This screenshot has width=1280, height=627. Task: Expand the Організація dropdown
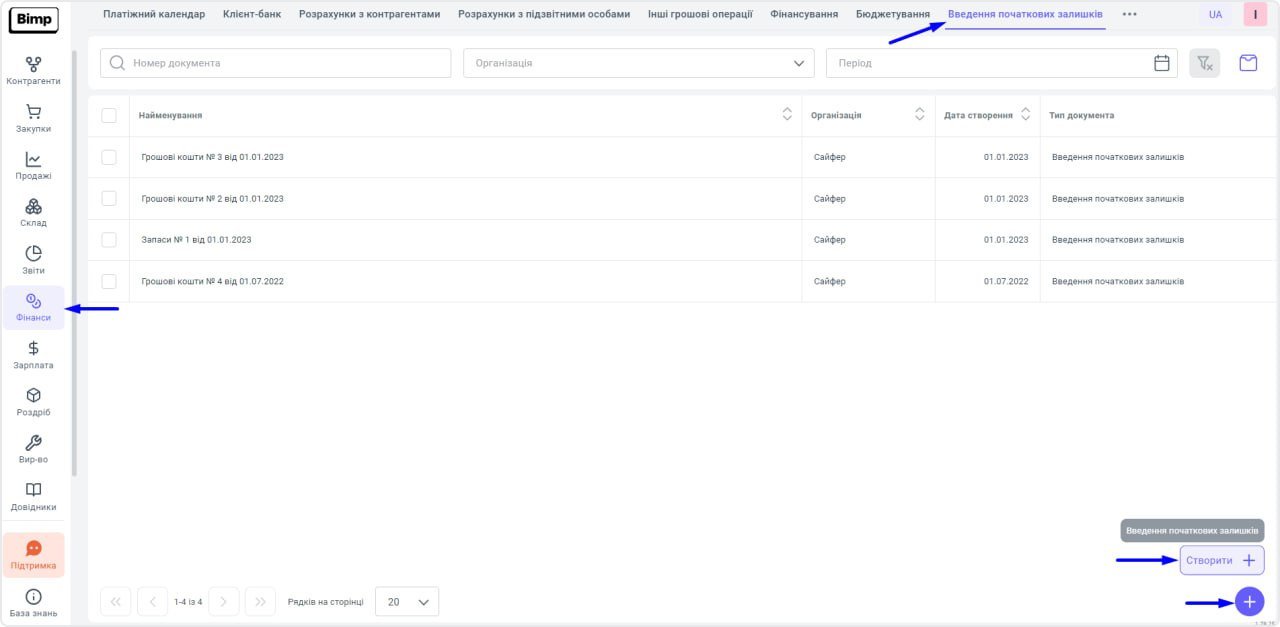click(638, 63)
